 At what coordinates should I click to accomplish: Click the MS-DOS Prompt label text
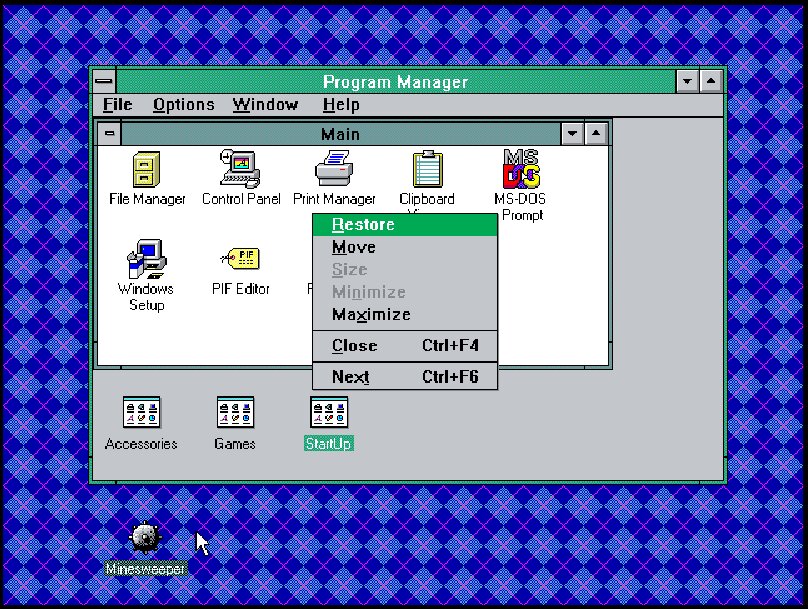pos(521,207)
